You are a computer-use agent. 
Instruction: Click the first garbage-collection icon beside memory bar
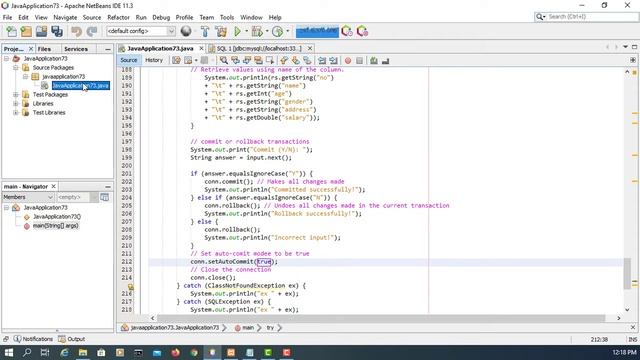point(347,31)
